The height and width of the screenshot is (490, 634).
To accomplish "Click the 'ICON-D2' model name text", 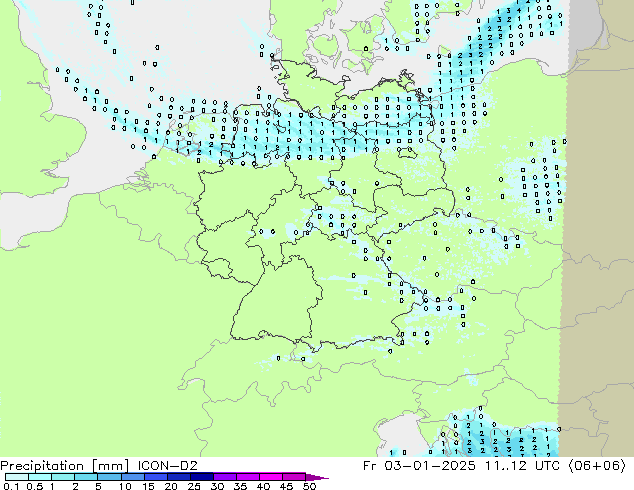I will (x=167, y=465).
